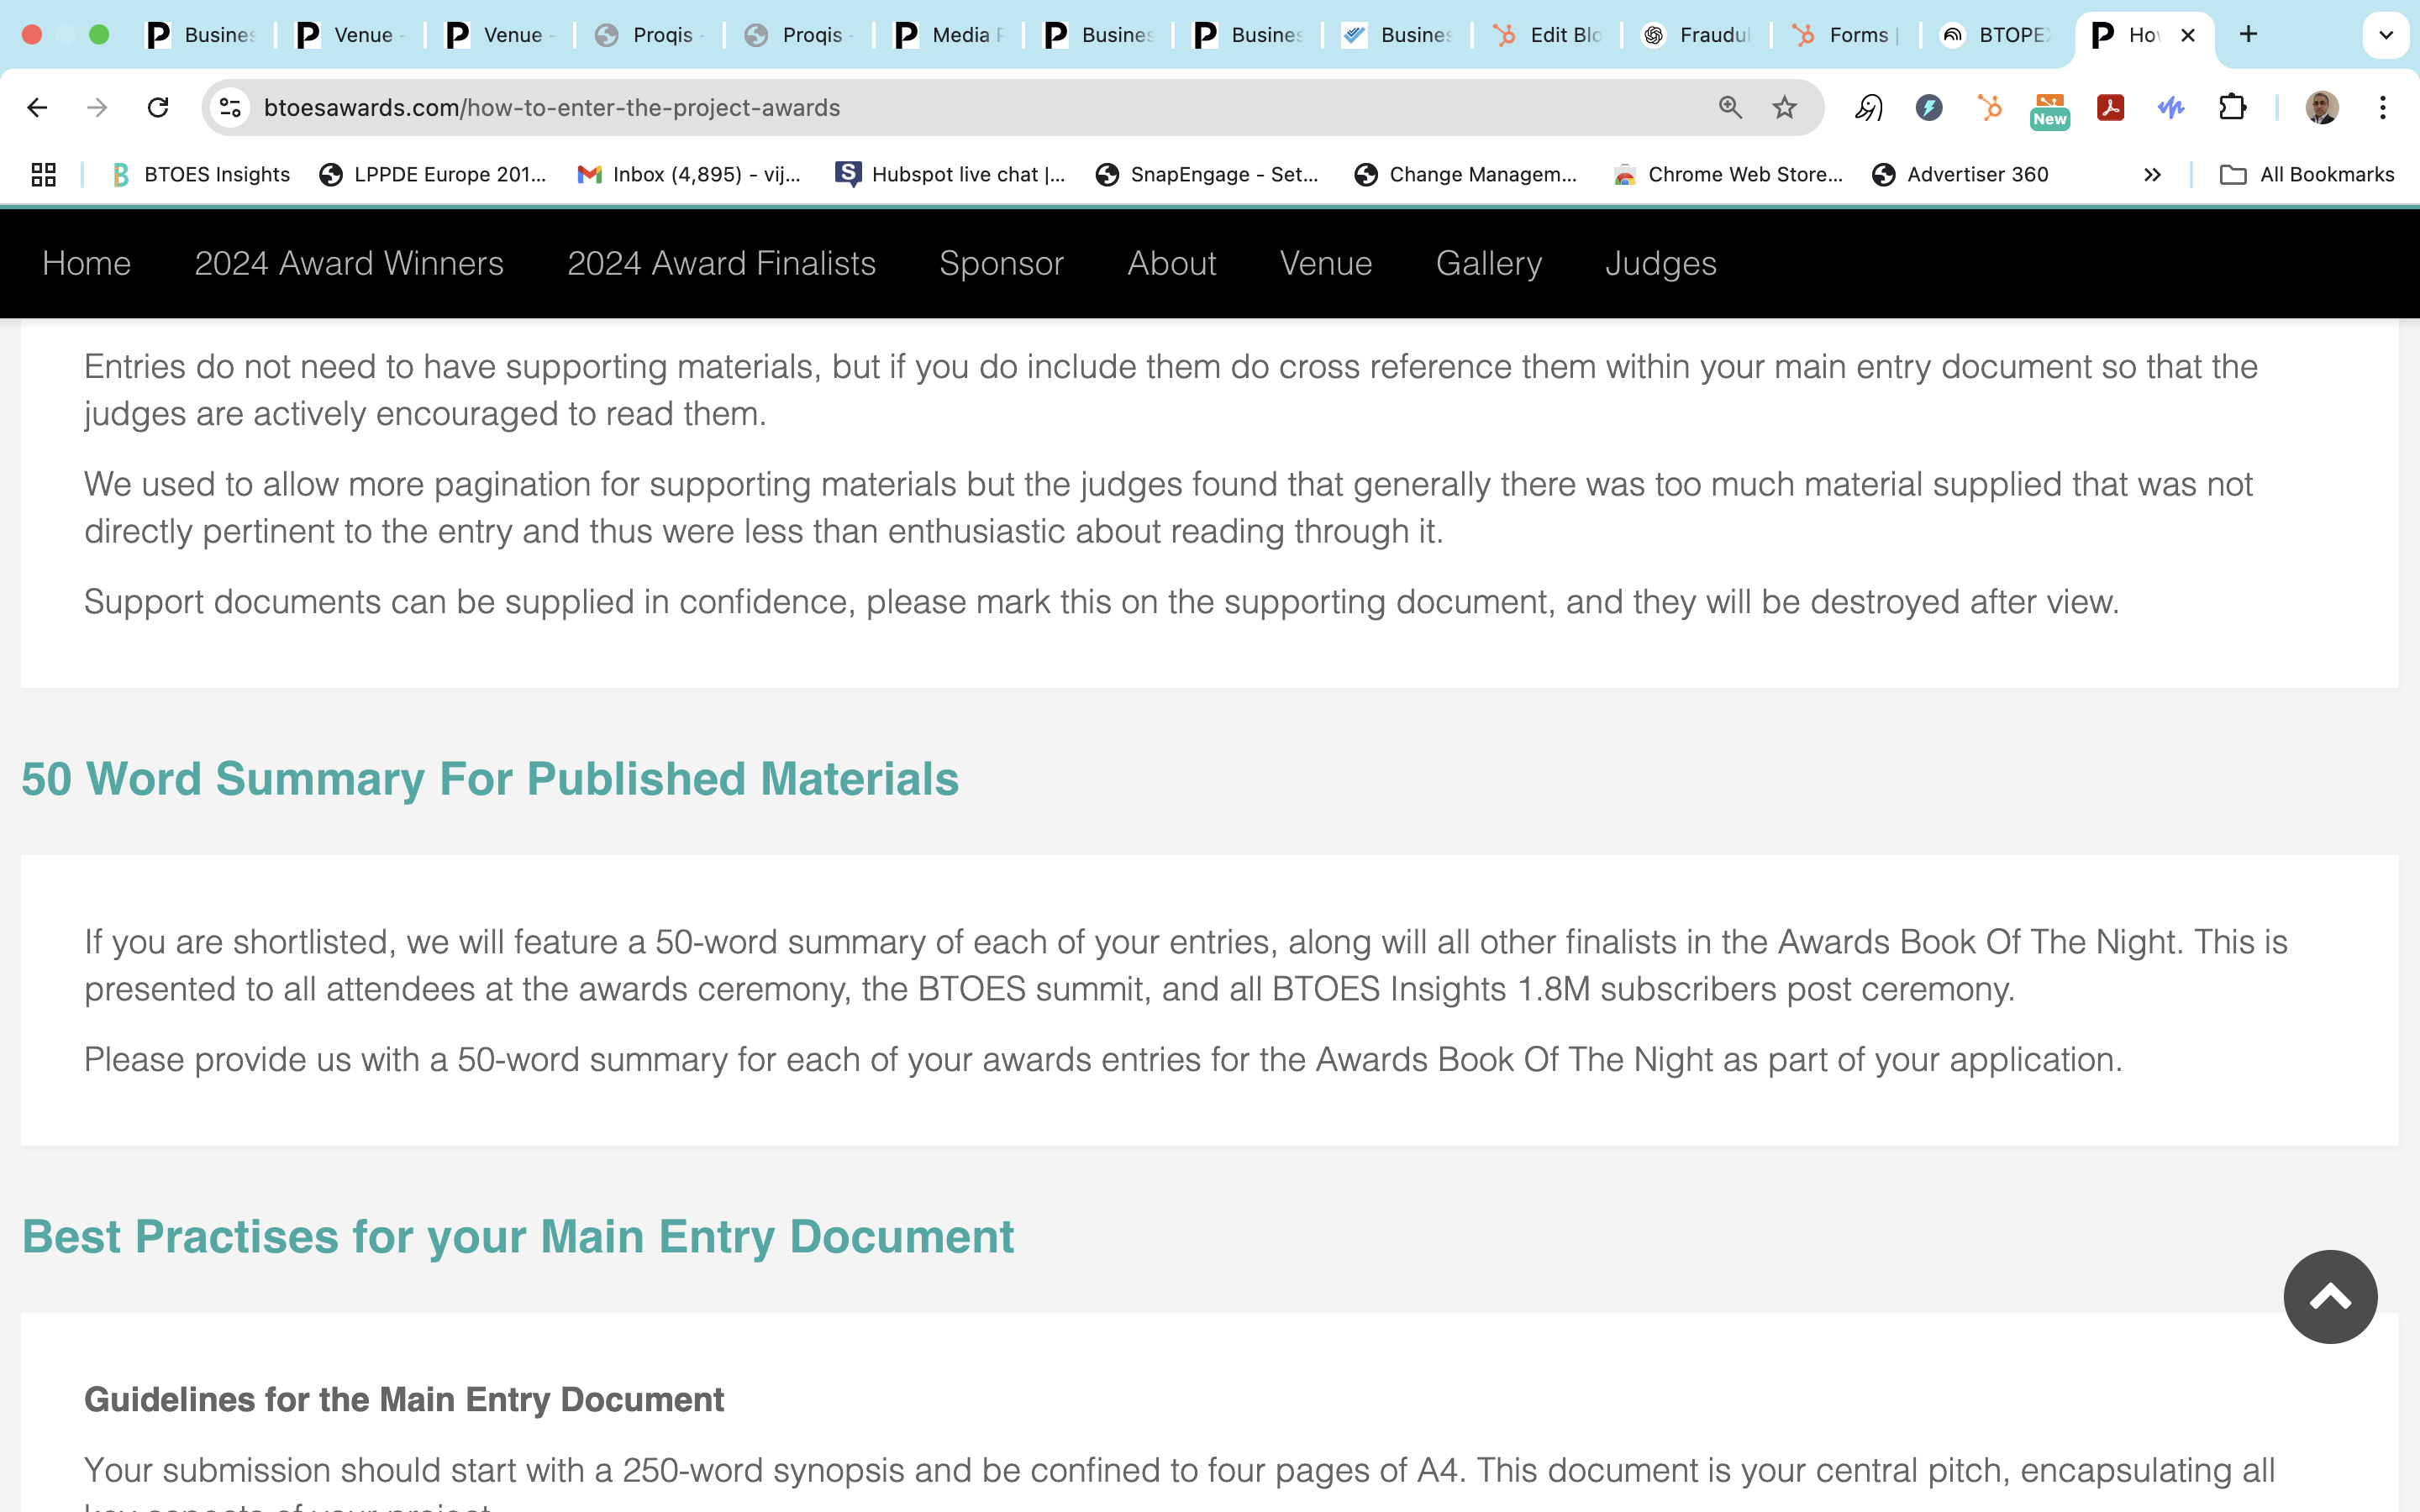Open 2024 Award Winners menu item
Viewport: 2420px width, 1512px height.
point(349,263)
